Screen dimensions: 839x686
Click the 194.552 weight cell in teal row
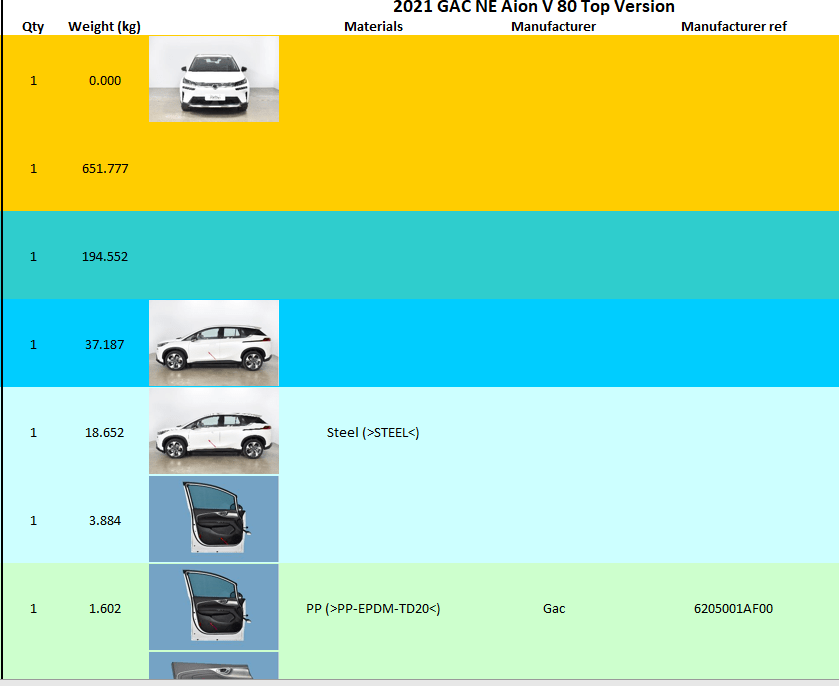105,256
